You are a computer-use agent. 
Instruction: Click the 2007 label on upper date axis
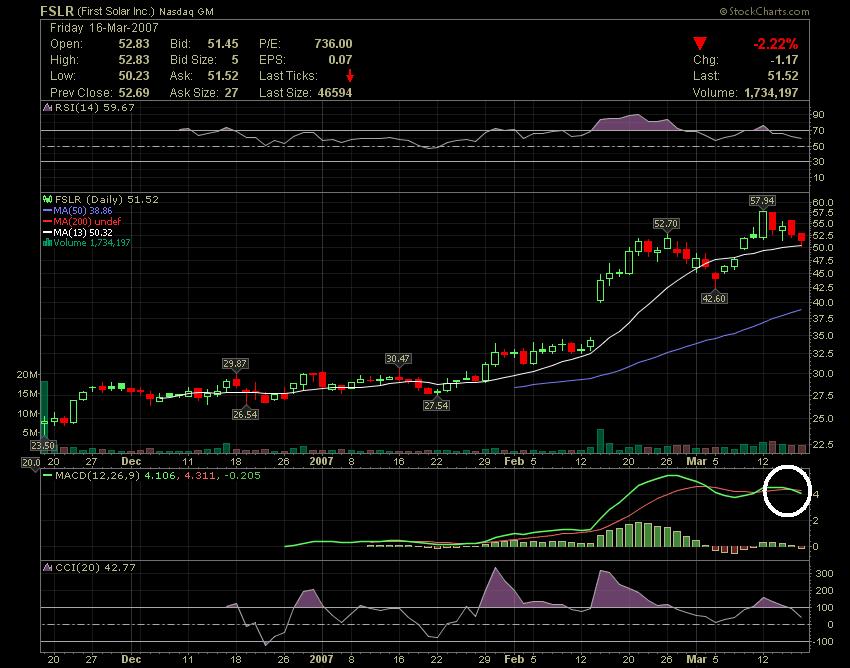[x=321, y=461]
